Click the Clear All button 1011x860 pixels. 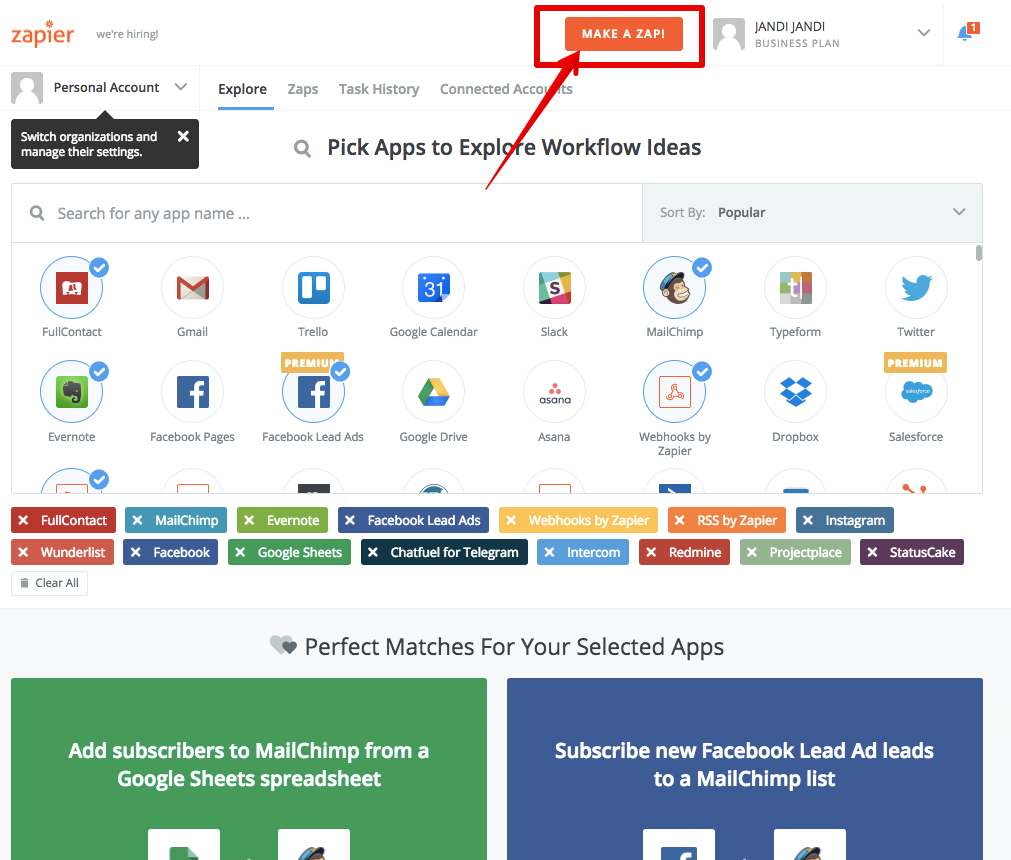tap(50, 583)
